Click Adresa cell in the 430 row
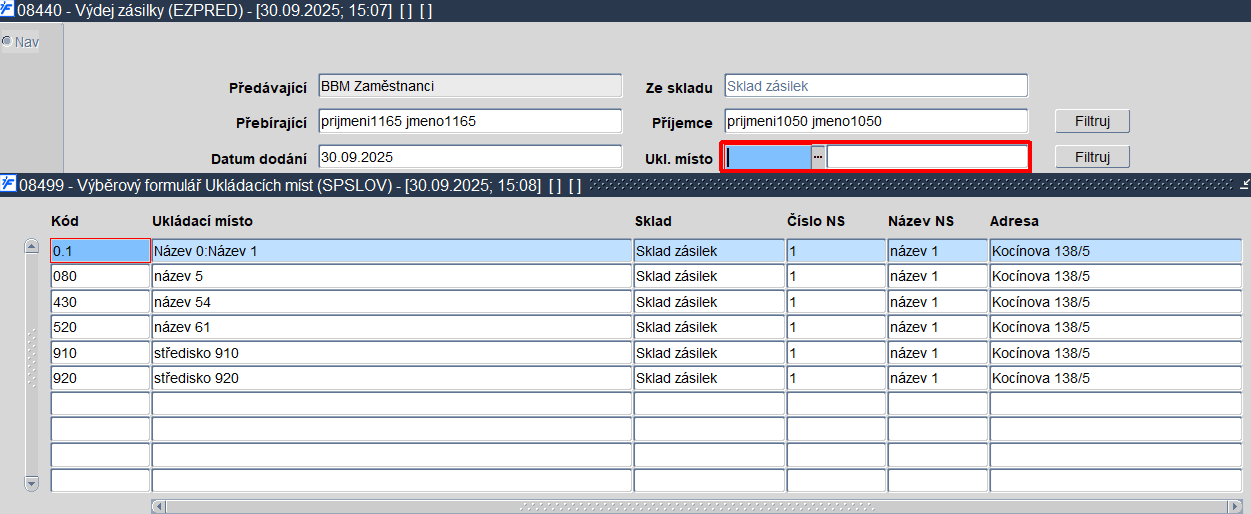 click(1115, 301)
